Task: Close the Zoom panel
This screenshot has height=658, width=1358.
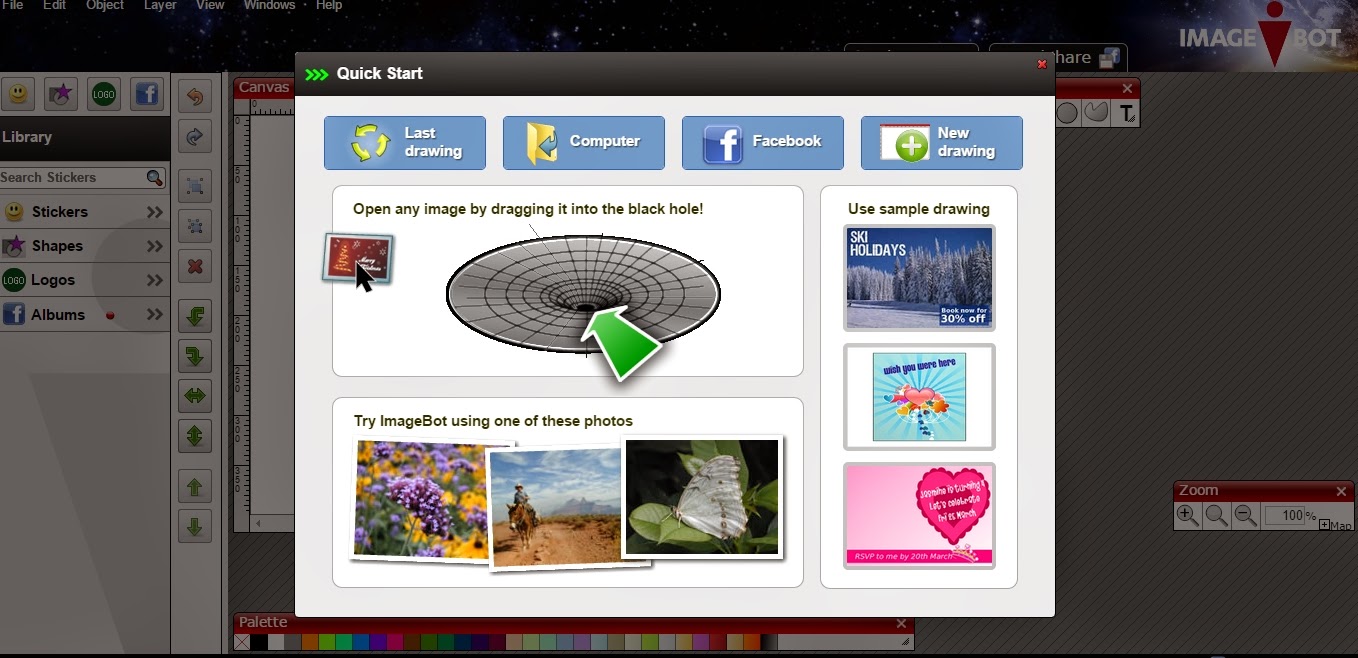Action: pos(1342,491)
